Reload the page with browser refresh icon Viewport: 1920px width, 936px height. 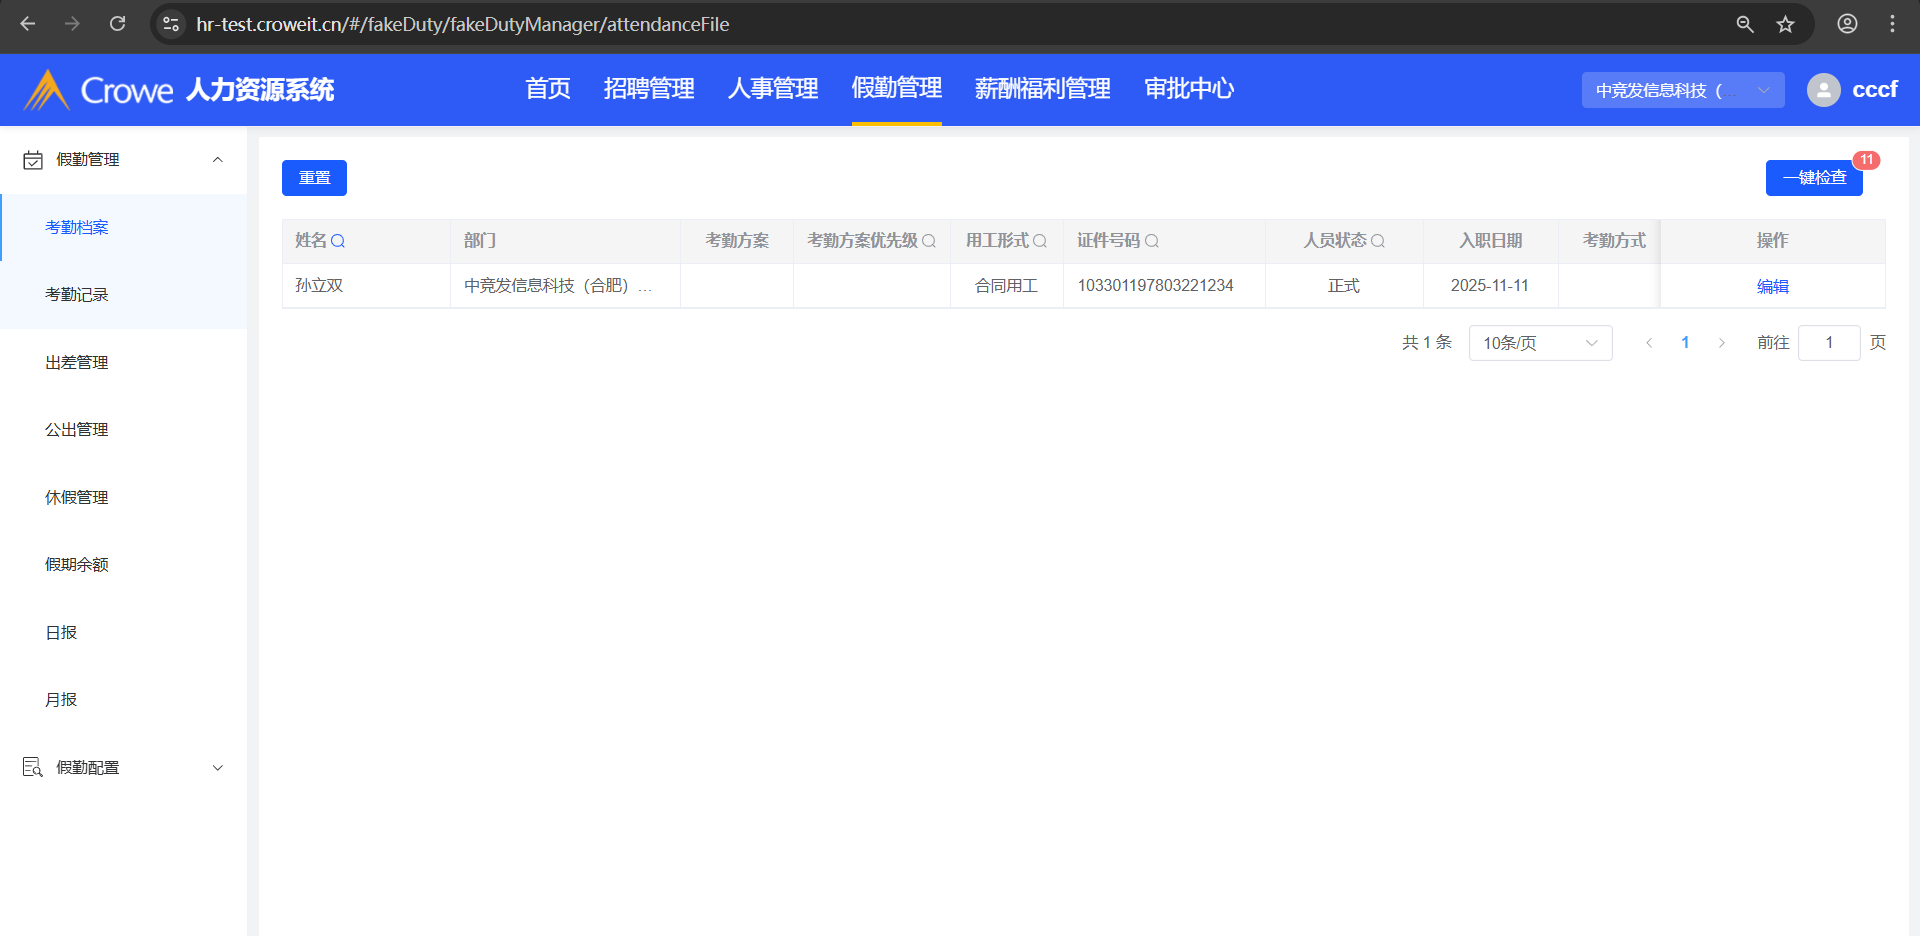click(x=117, y=24)
